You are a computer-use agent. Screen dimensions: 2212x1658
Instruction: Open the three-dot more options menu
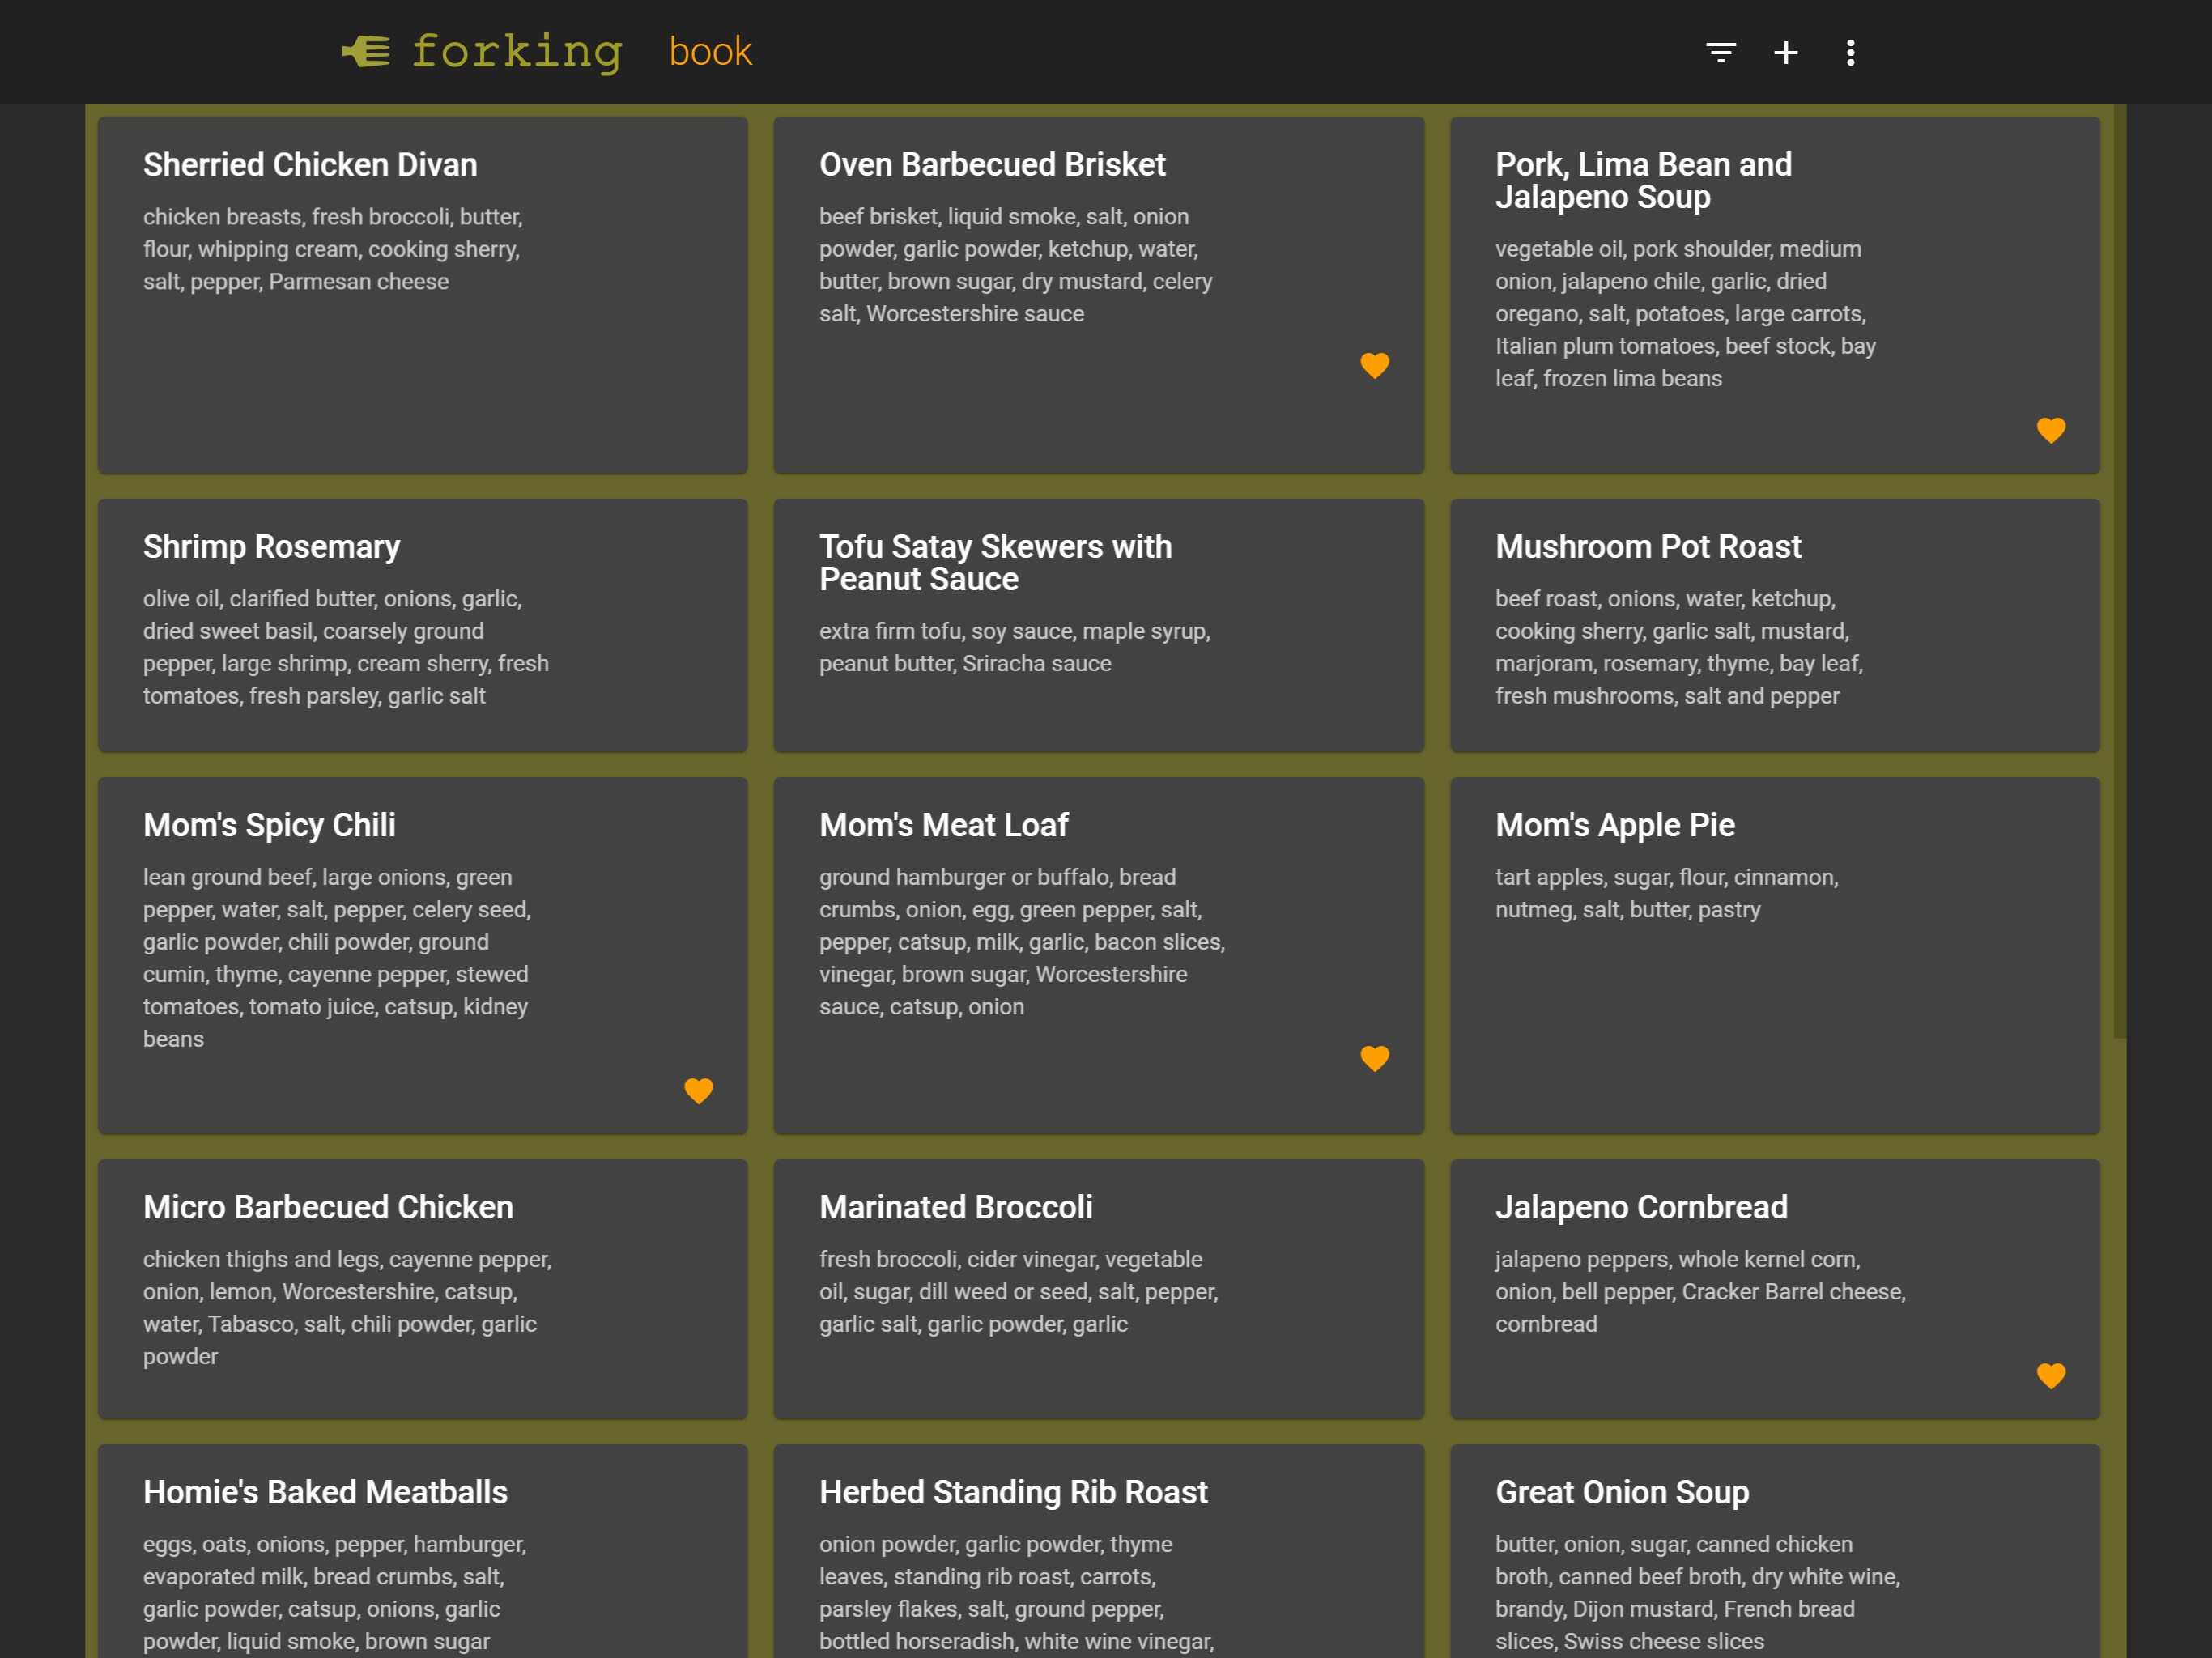1850,52
